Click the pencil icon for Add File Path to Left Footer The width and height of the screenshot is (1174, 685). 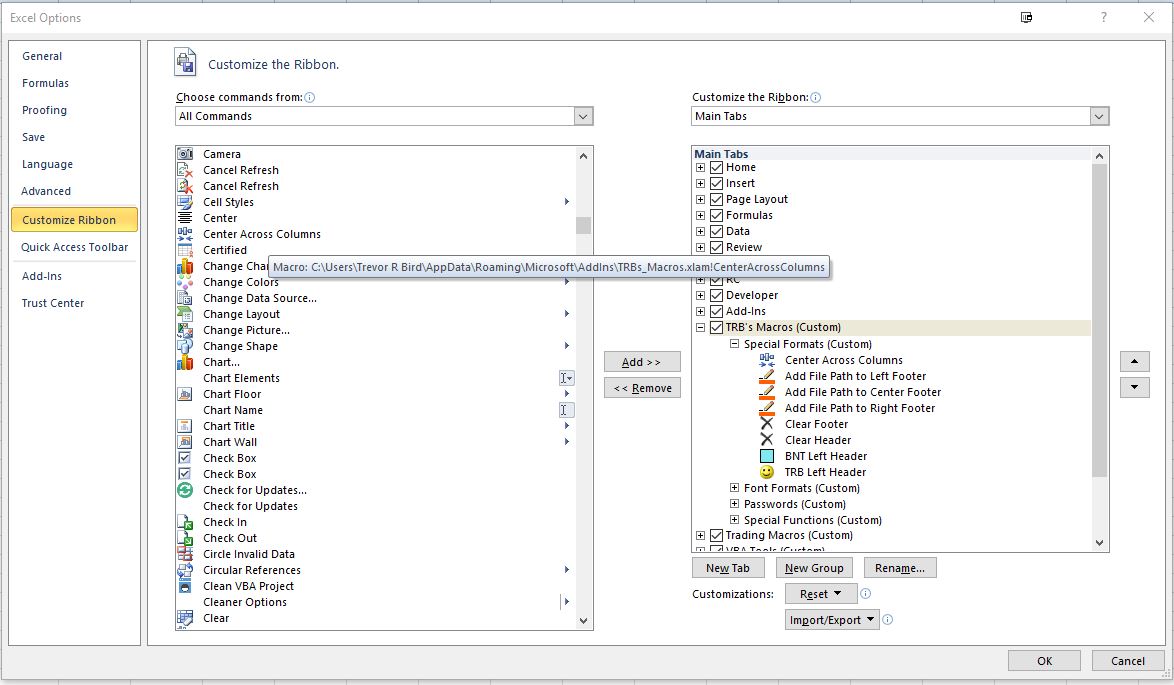pyautogui.click(x=767, y=376)
